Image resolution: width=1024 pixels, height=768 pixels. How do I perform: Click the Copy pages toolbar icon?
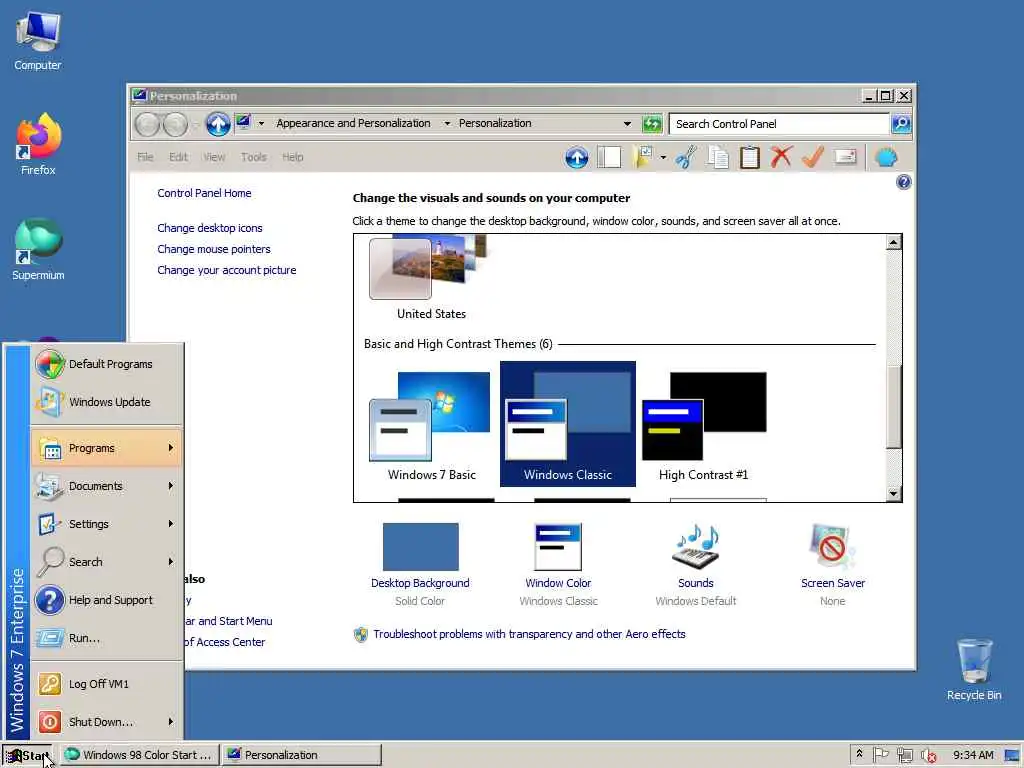pos(718,157)
